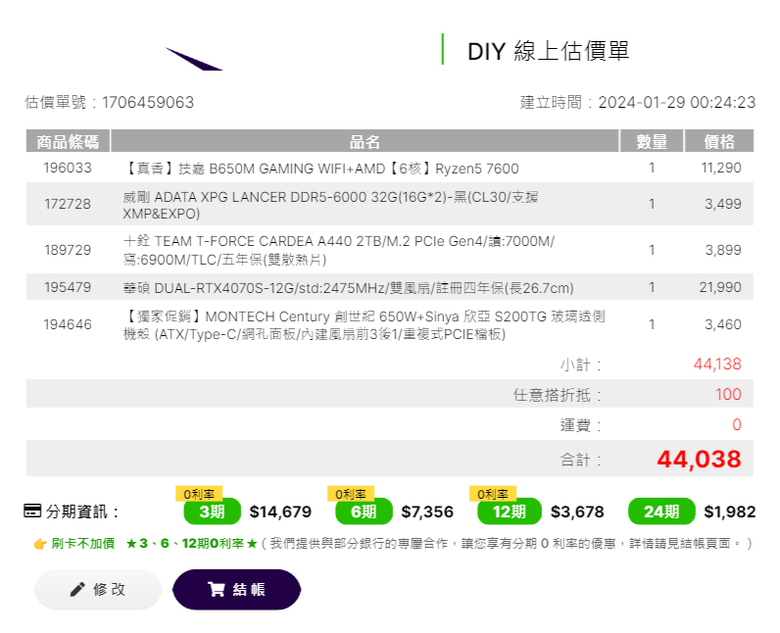
Task: Click the 品名 column header
Action: 365,141
